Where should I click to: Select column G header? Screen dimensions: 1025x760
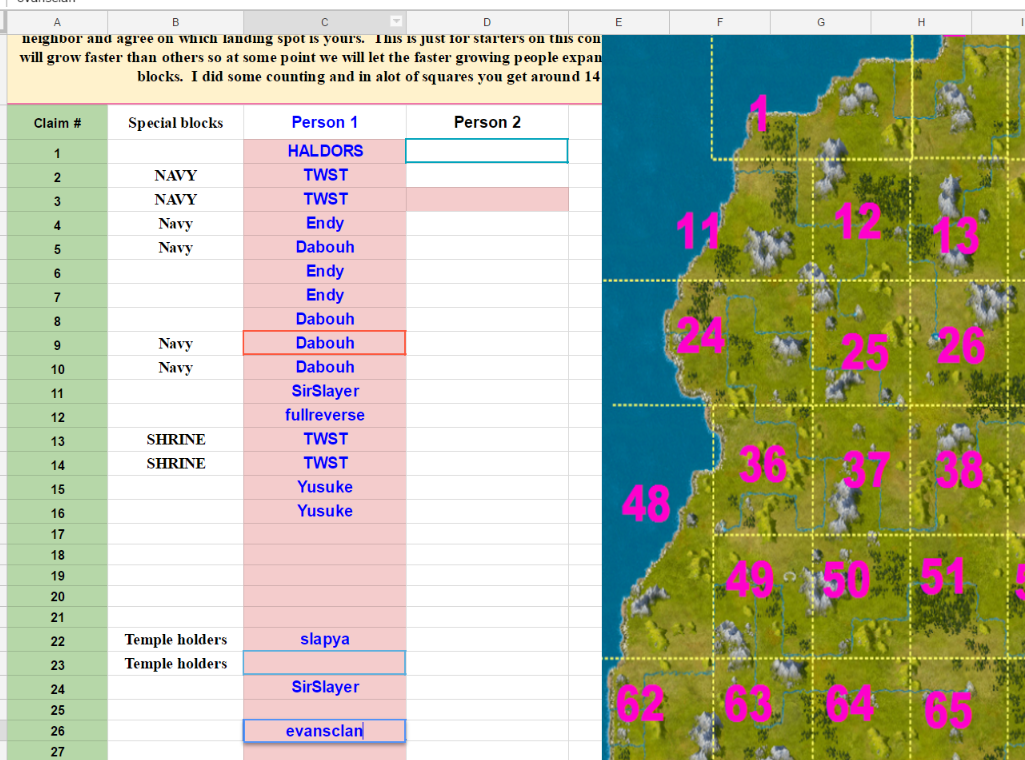[820, 22]
